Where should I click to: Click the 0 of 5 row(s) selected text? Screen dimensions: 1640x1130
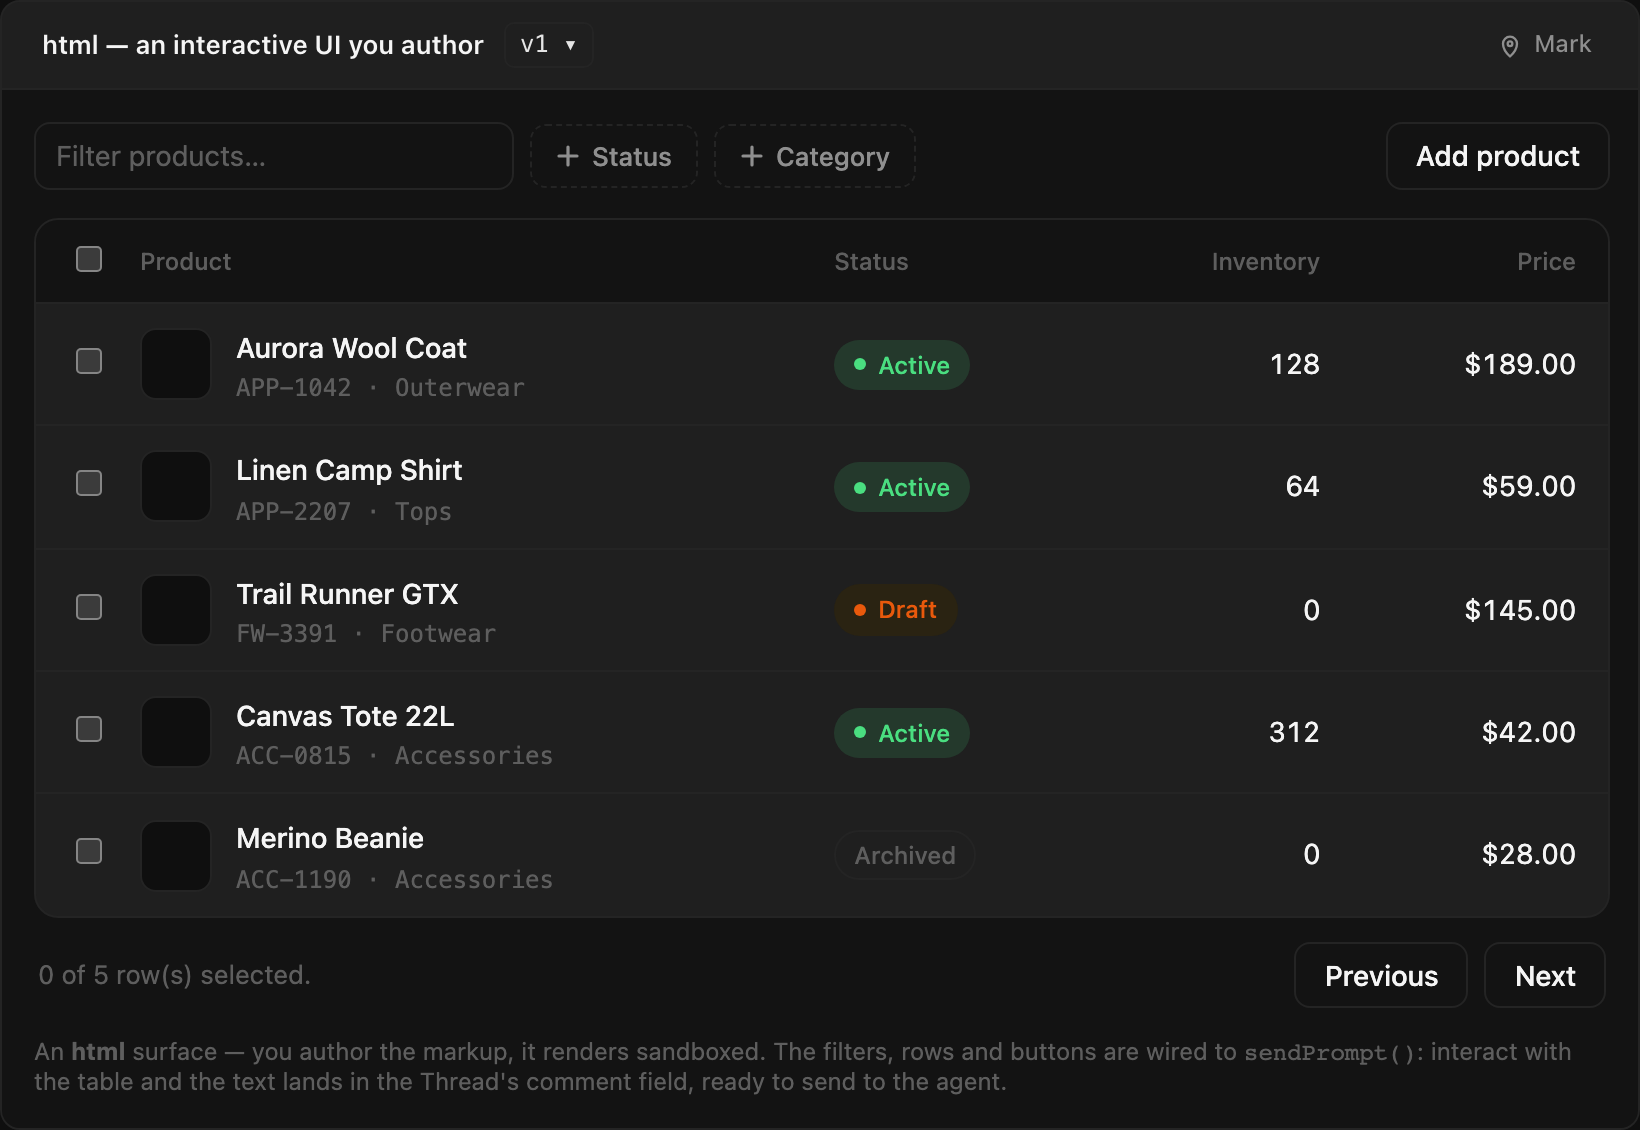(x=174, y=975)
